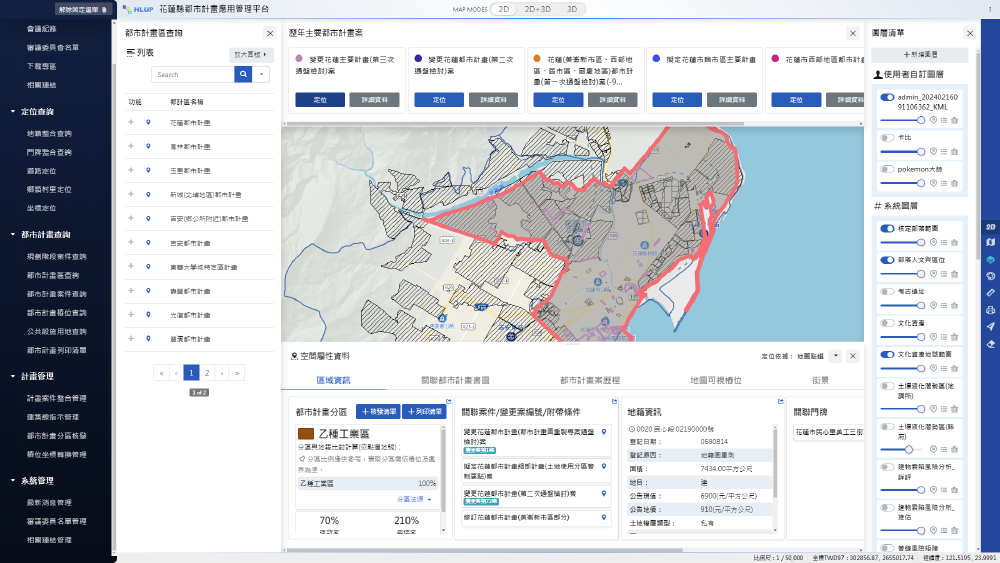Collapse the 計畫管理 sidebar section
This screenshot has height=563, width=1000.
point(13,376)
